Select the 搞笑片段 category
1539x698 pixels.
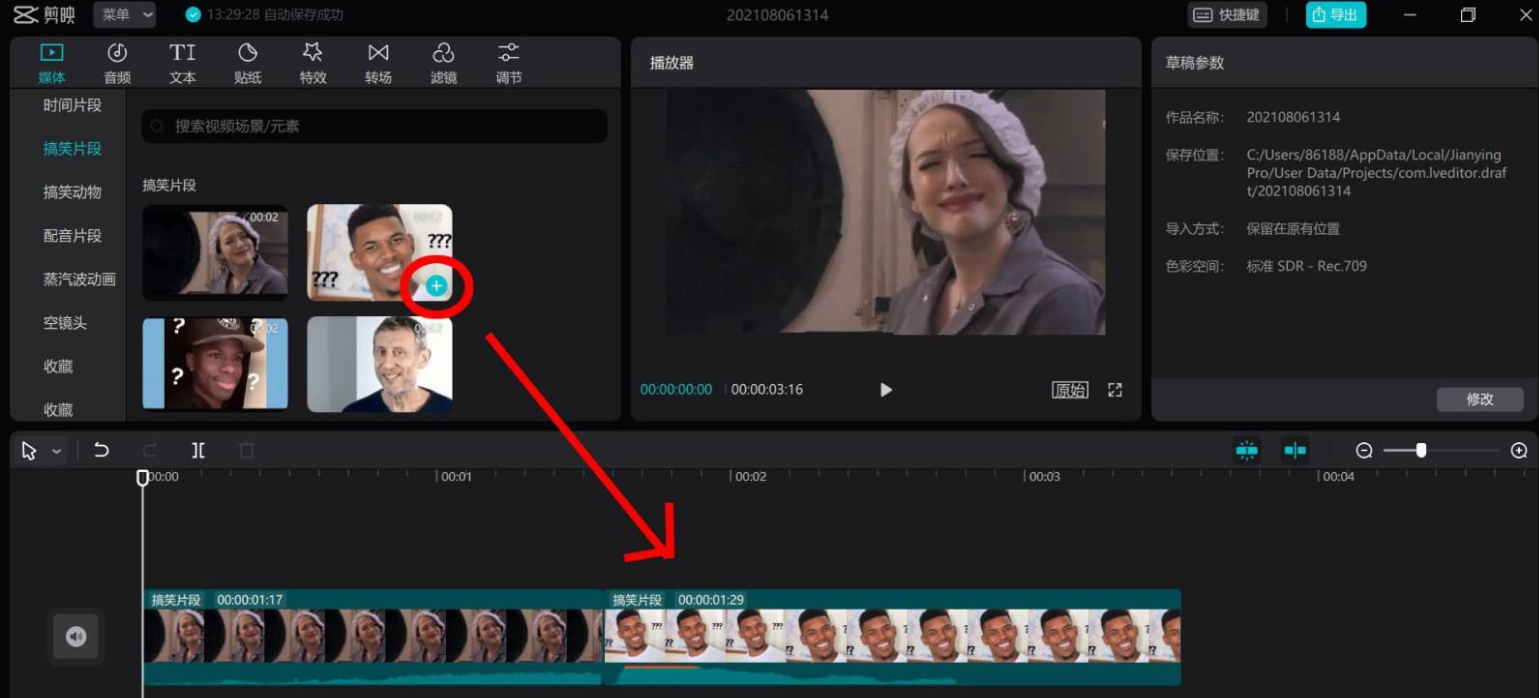pos(72,149)
